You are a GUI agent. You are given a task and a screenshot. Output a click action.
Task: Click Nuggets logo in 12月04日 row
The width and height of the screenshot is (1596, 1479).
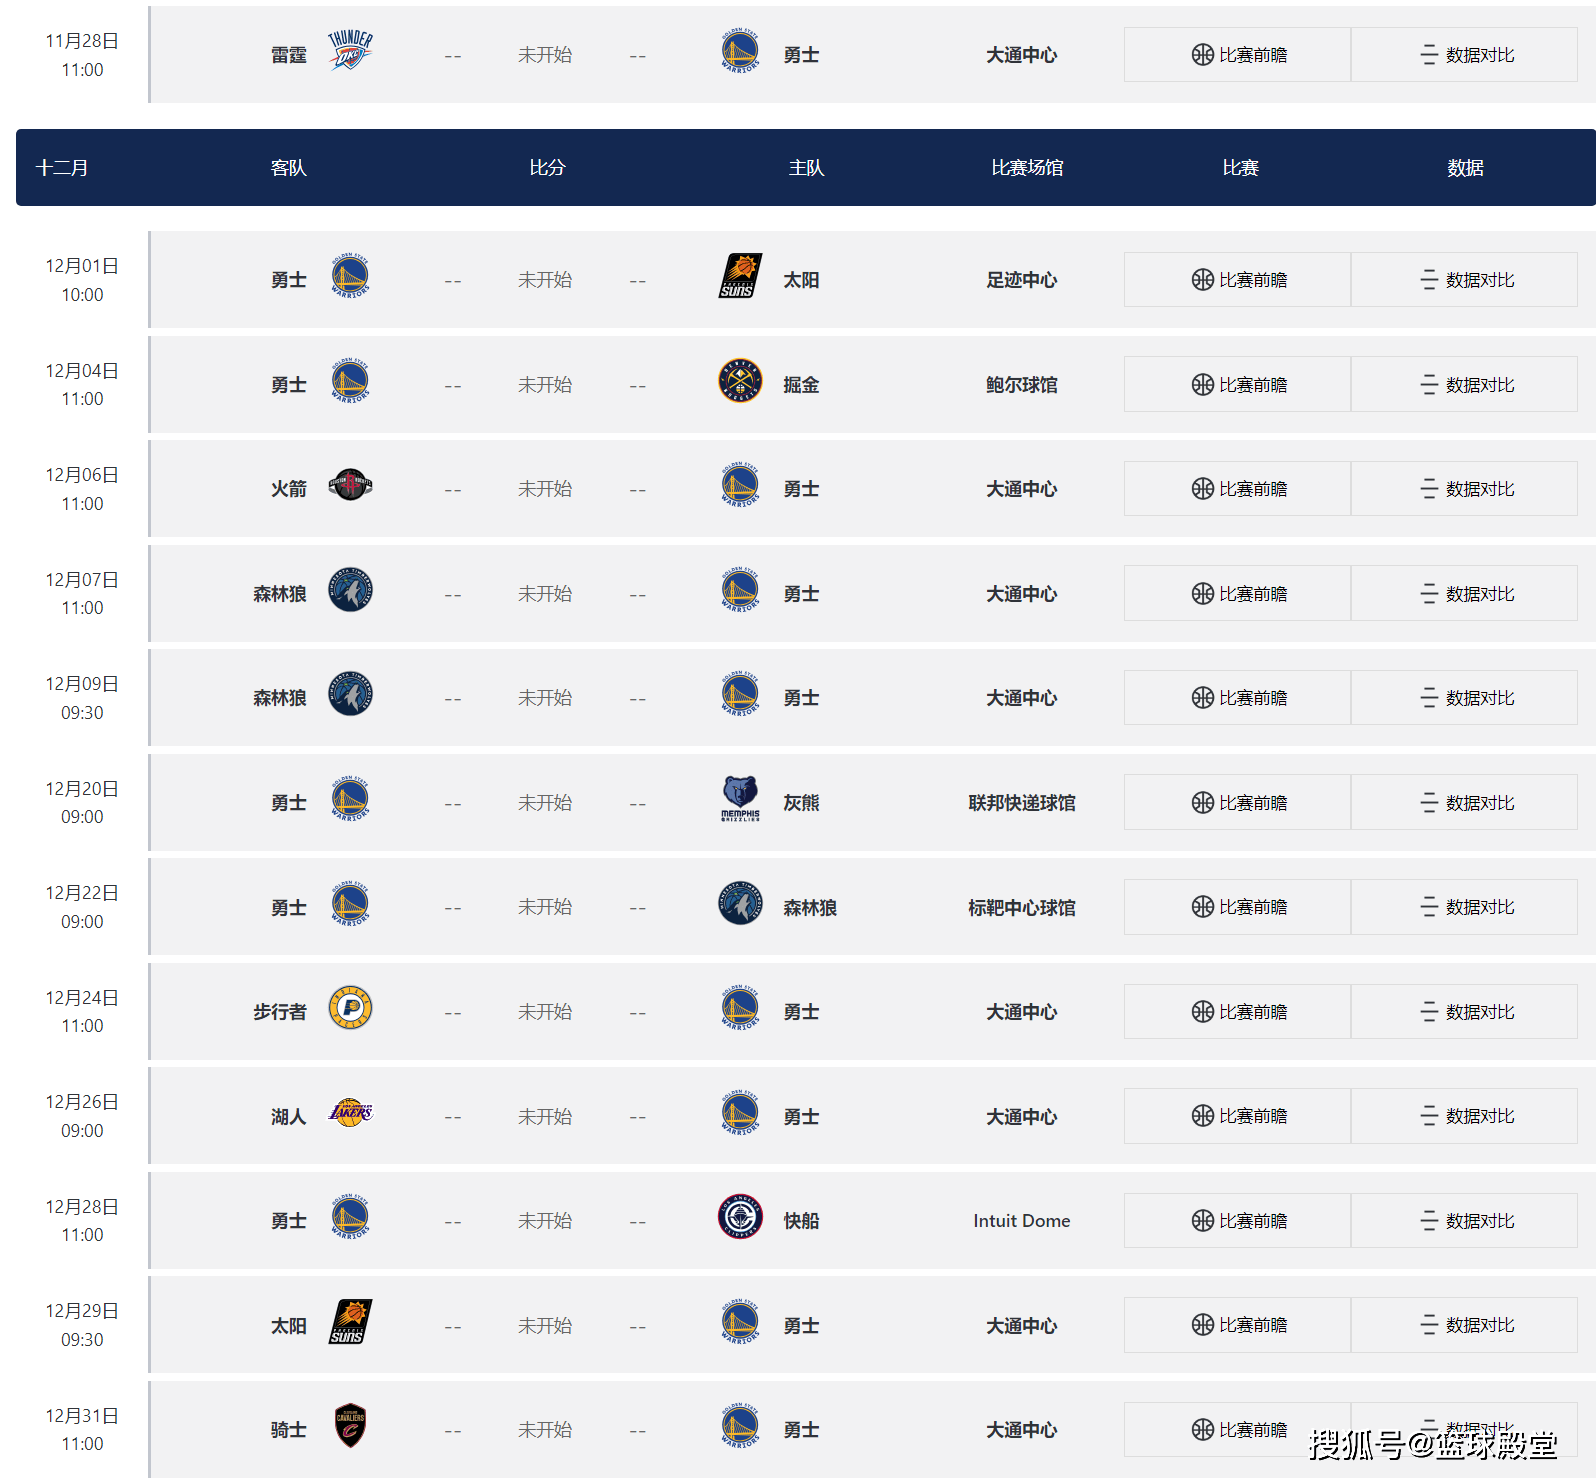pyautogui.click(x=740, y=381)
